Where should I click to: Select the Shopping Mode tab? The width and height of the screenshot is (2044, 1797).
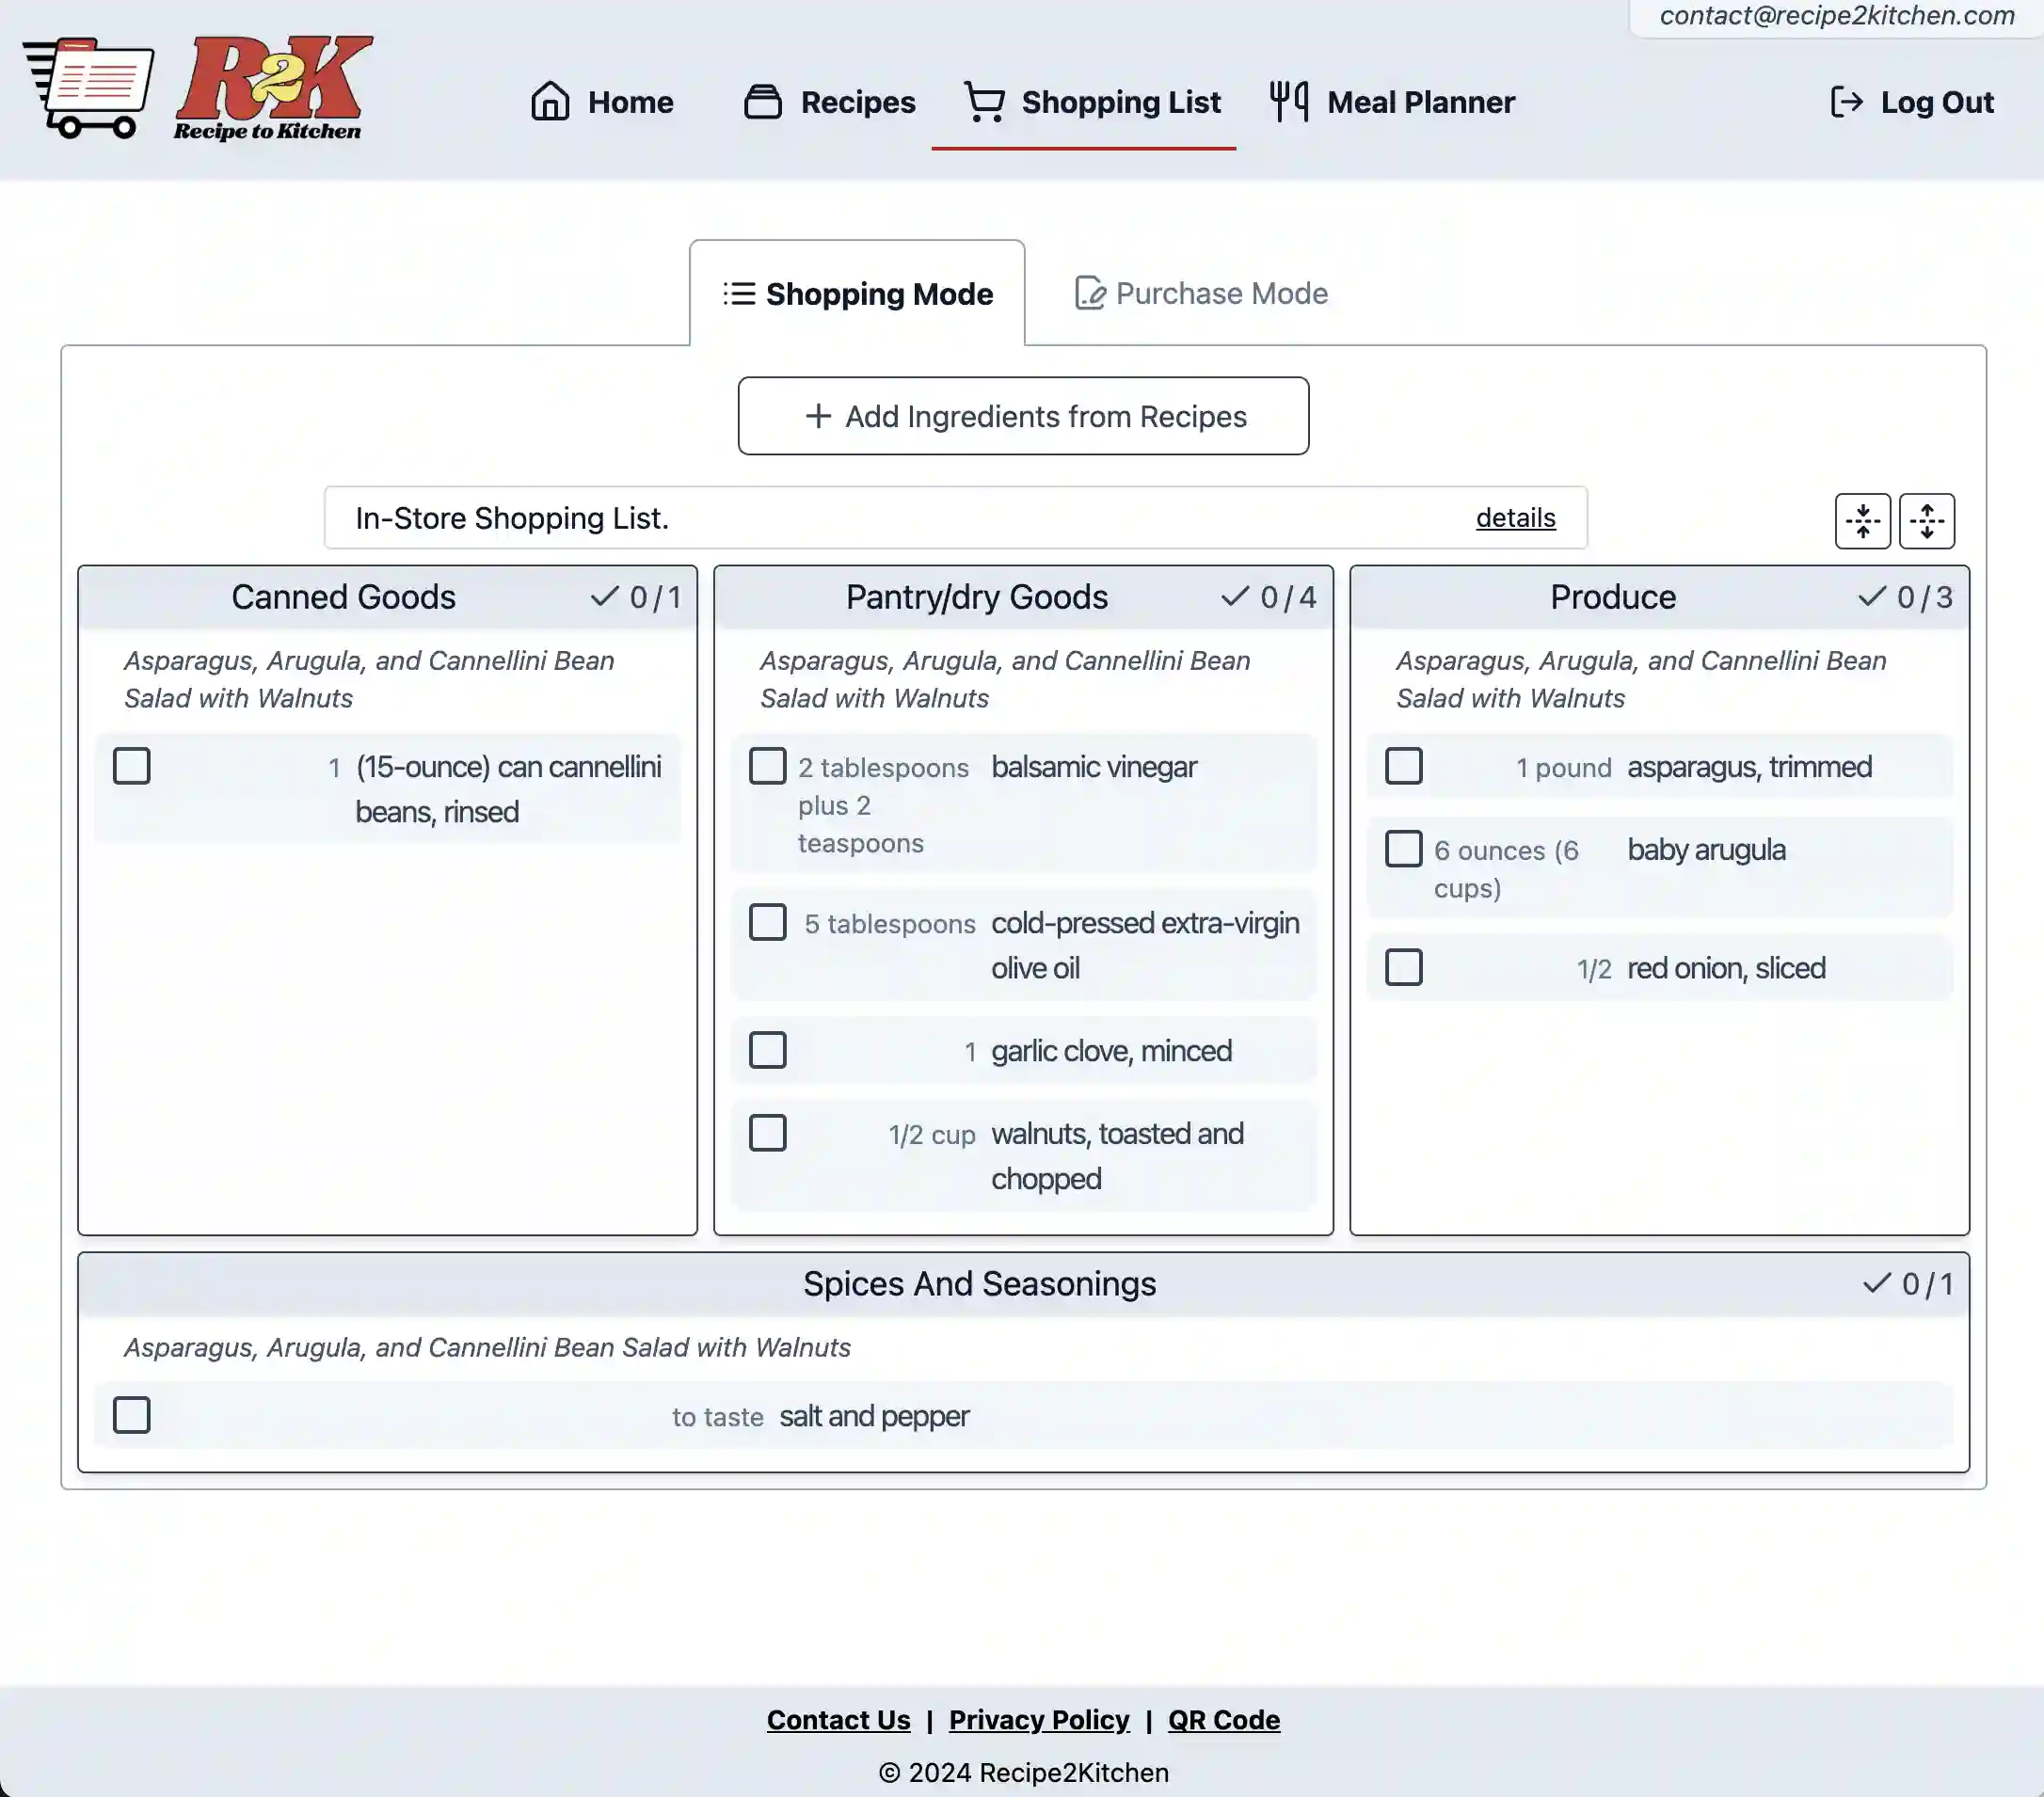tap(858, 292)
